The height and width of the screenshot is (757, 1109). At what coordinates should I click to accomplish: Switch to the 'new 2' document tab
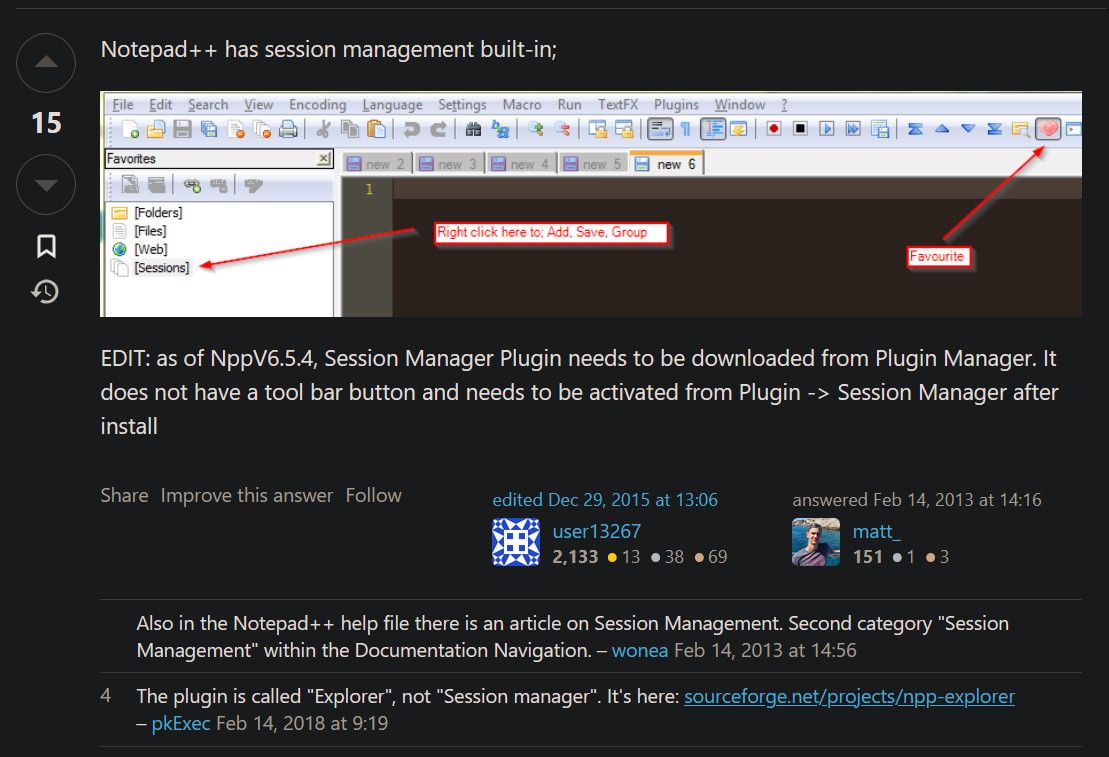click(x=376, y=164)
